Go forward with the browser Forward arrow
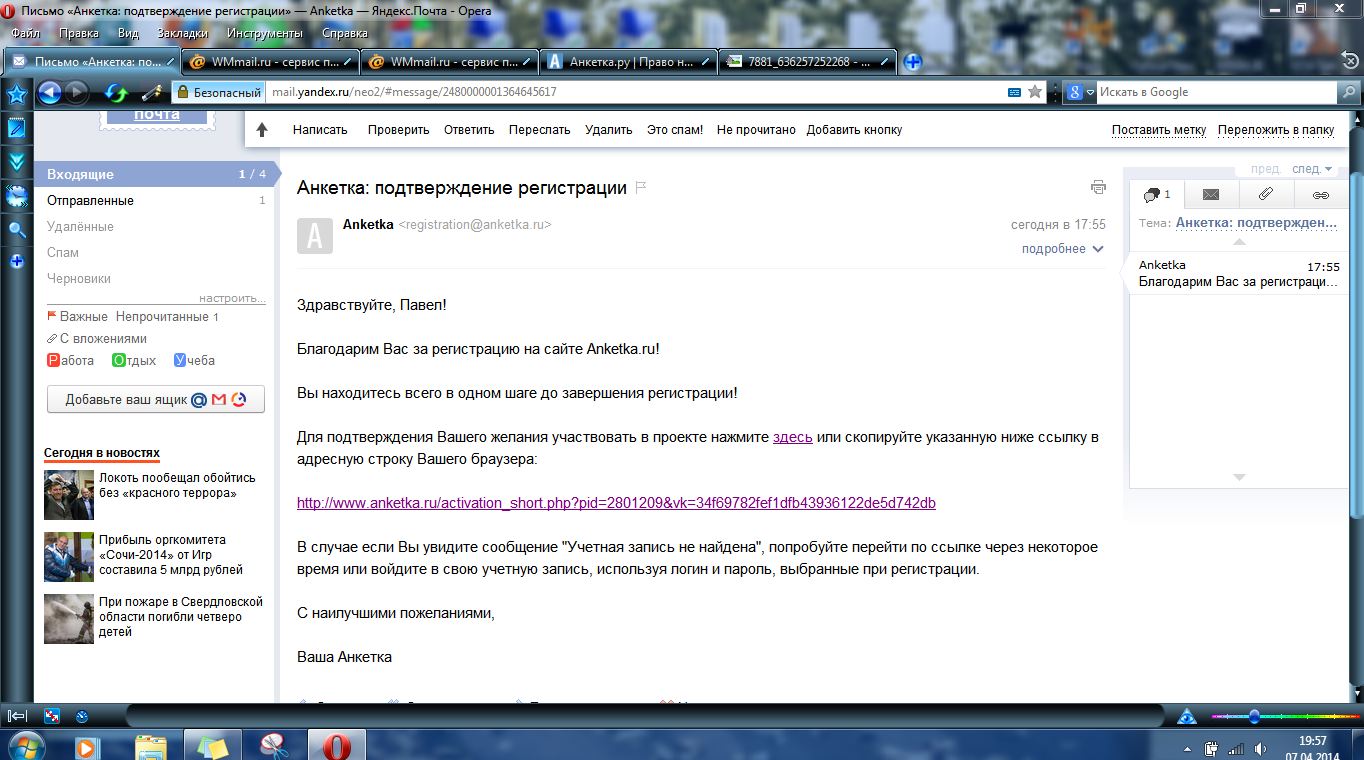This screenshot has height=760, width=1364. tap(76, 93)
